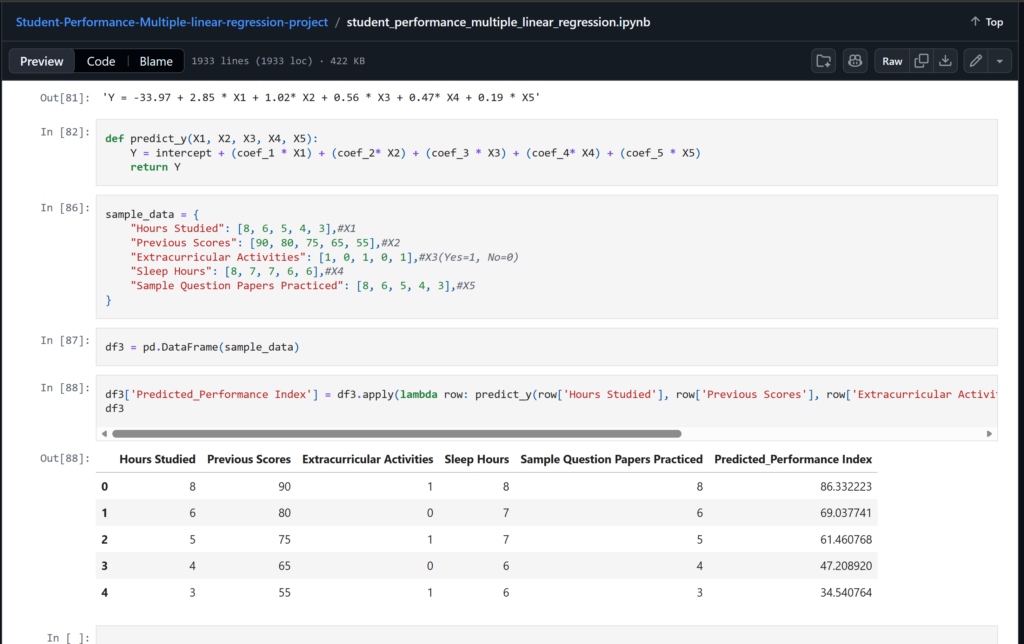
Task: Open the Student-Performance-Multiple-linear-regression-project repository link
Action: 172,22
